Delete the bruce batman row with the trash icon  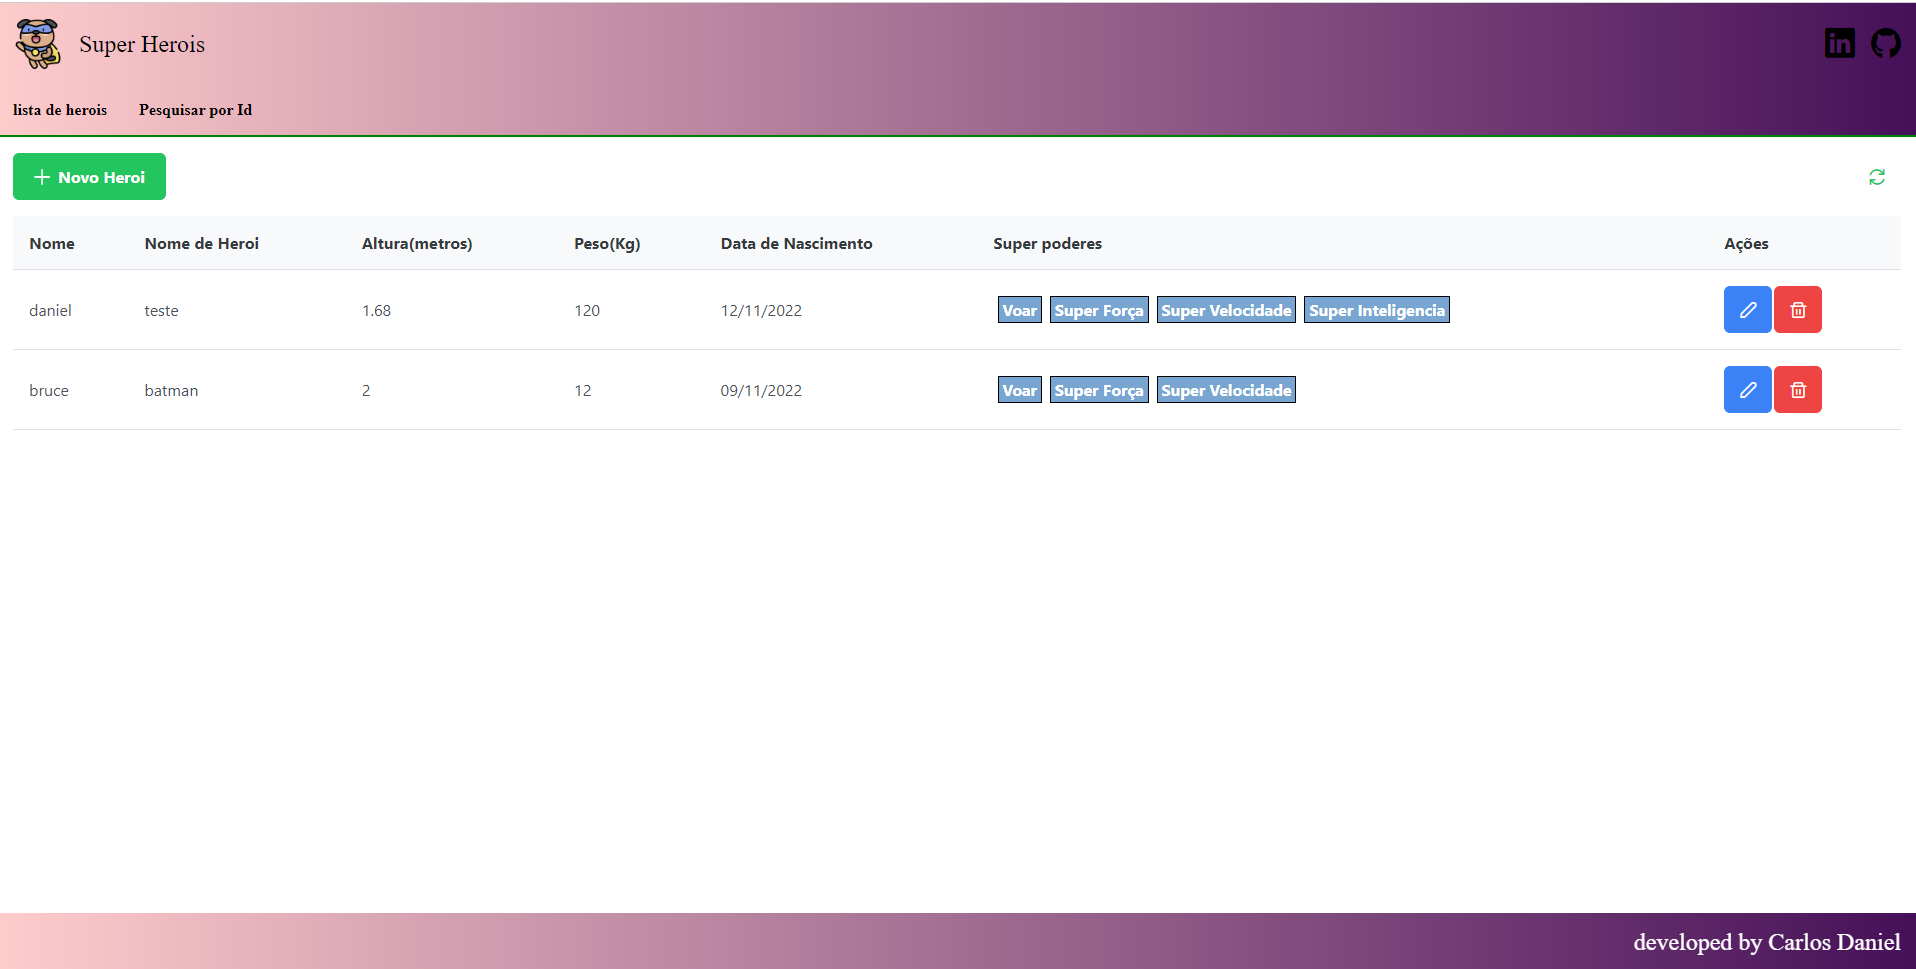coord(1797,390)
